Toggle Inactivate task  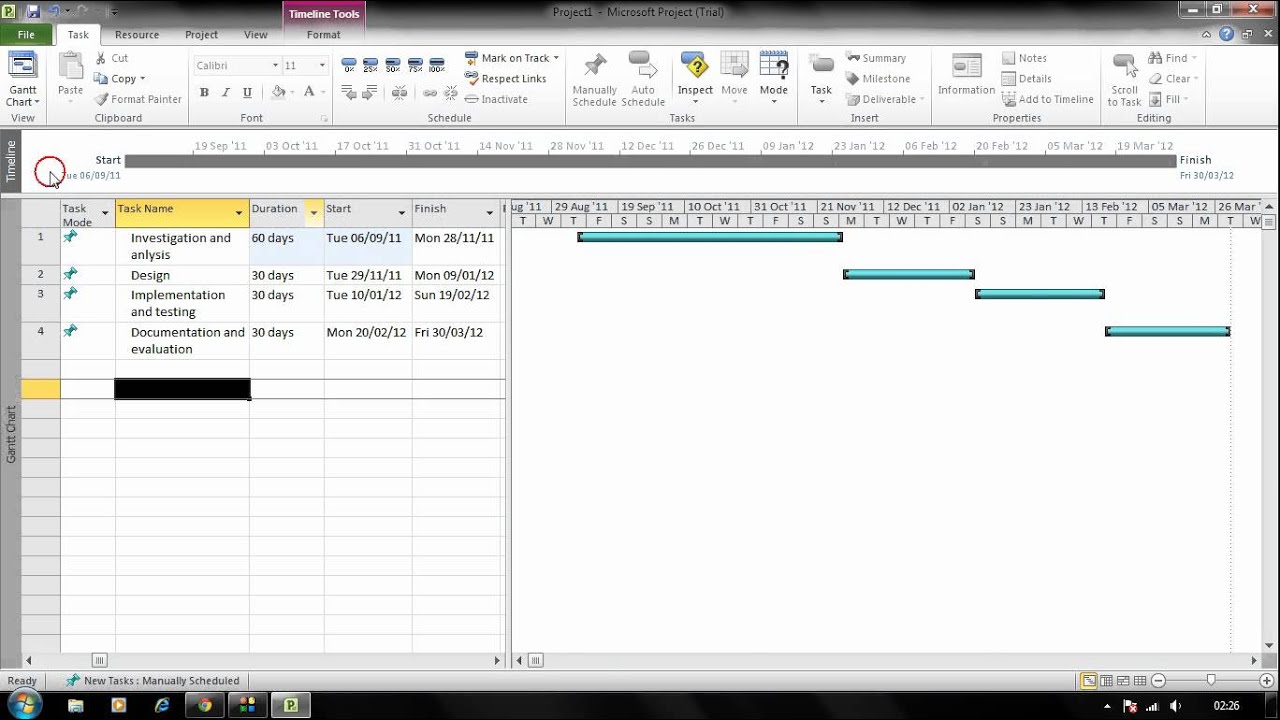pyautogui.click(x=496, y=99)
